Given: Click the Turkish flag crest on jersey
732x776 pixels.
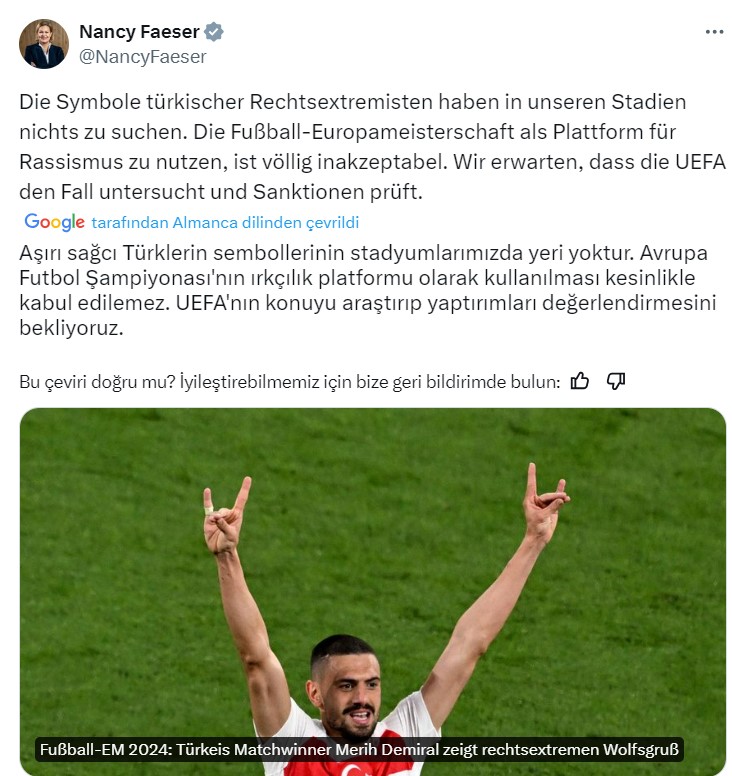Looking at the screenshot, I should pyautogui.click(x=351, y=770).
